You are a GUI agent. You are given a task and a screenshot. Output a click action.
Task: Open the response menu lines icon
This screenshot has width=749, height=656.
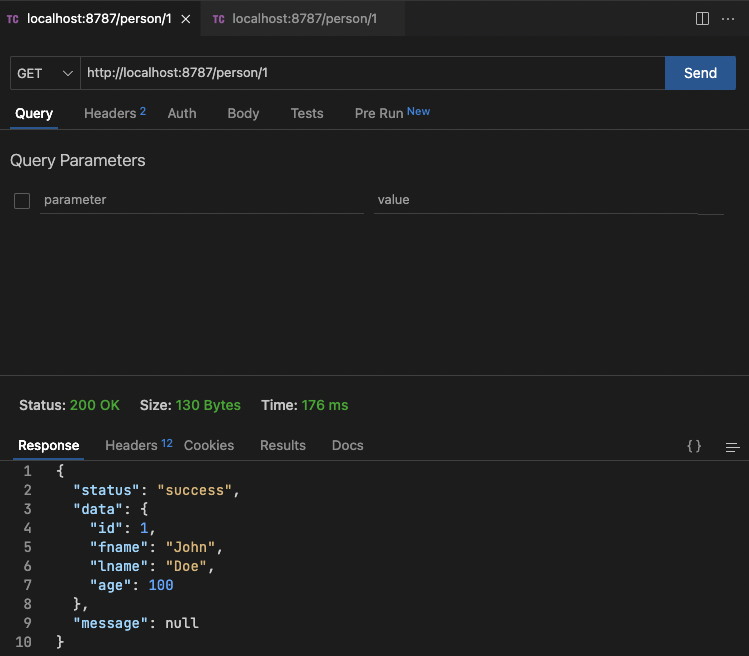pyautogui.click(x=733, y=446)
